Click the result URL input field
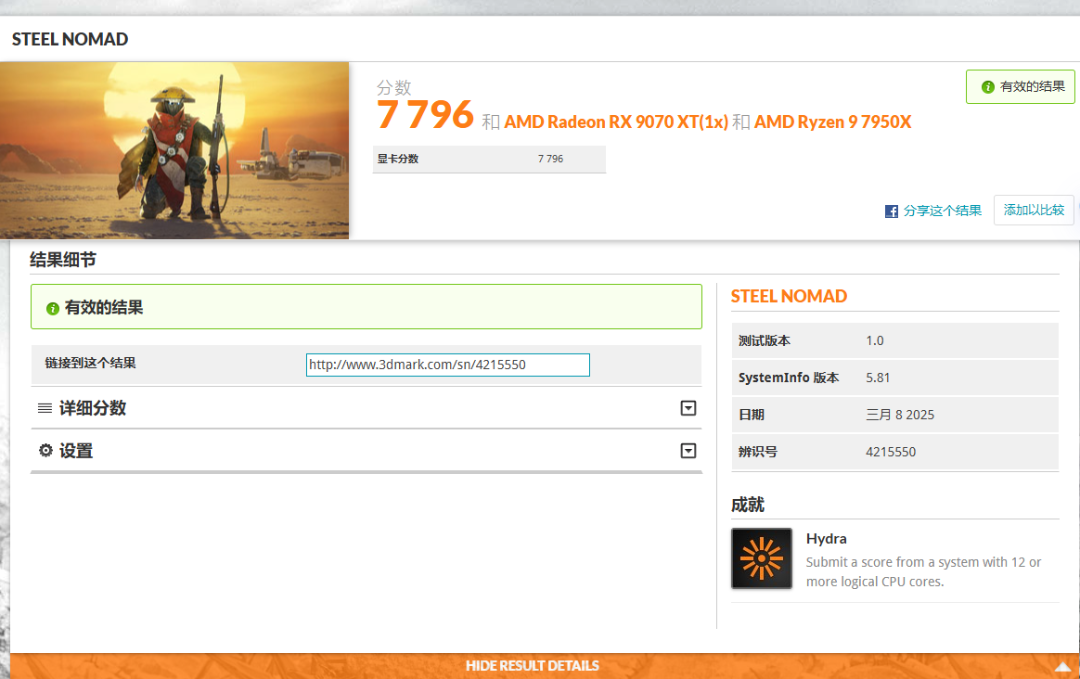Image resolution: width=1080 pixels, height=679 pixels. (447, 365)
